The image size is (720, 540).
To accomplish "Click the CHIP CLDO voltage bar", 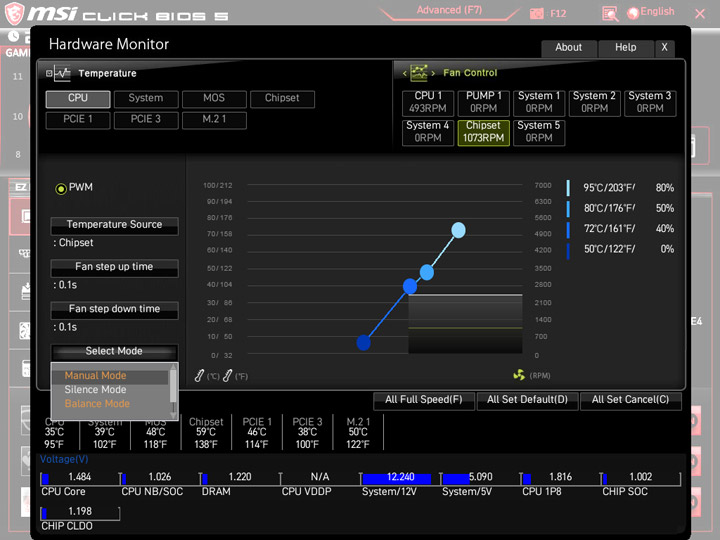I will (80, 512).
